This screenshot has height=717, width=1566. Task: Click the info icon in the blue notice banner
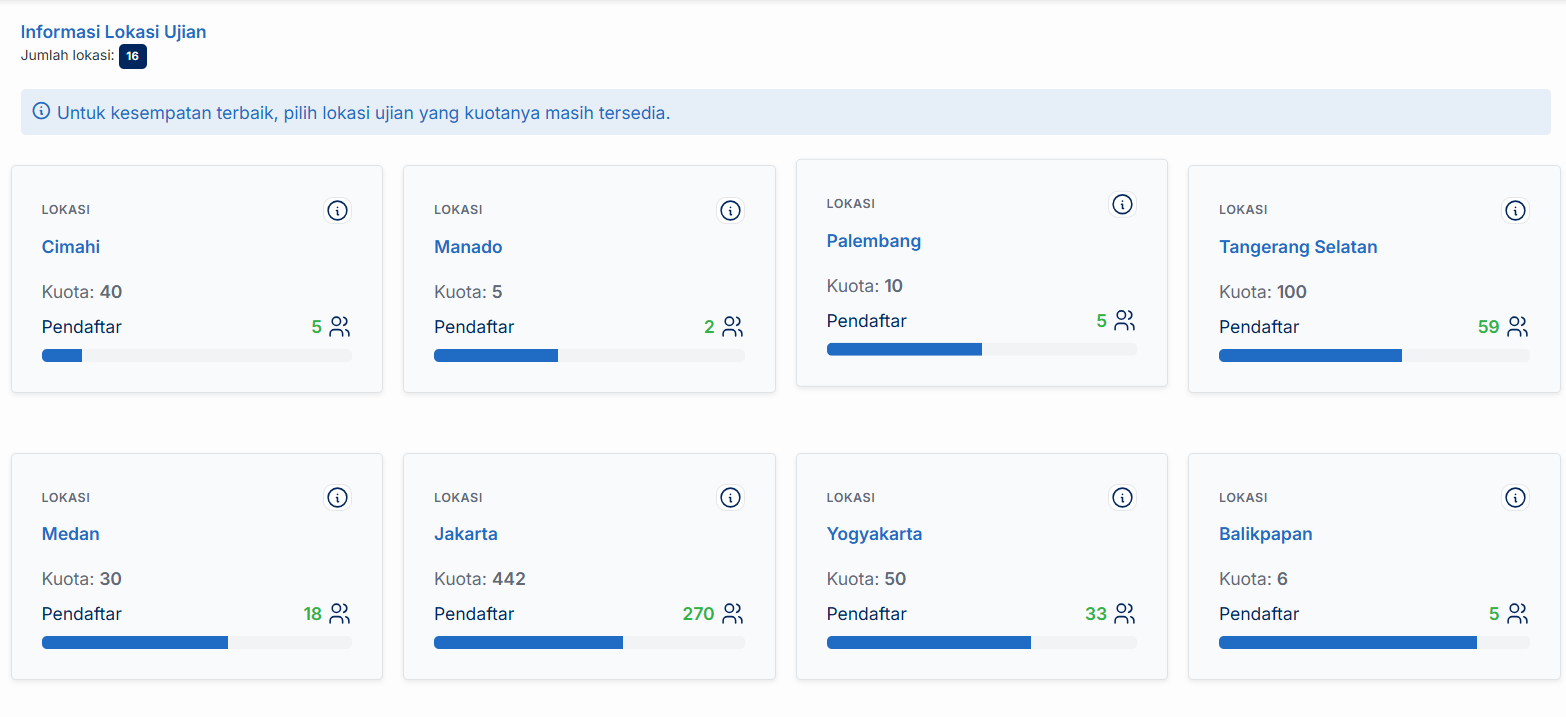(x=41, y=111)
